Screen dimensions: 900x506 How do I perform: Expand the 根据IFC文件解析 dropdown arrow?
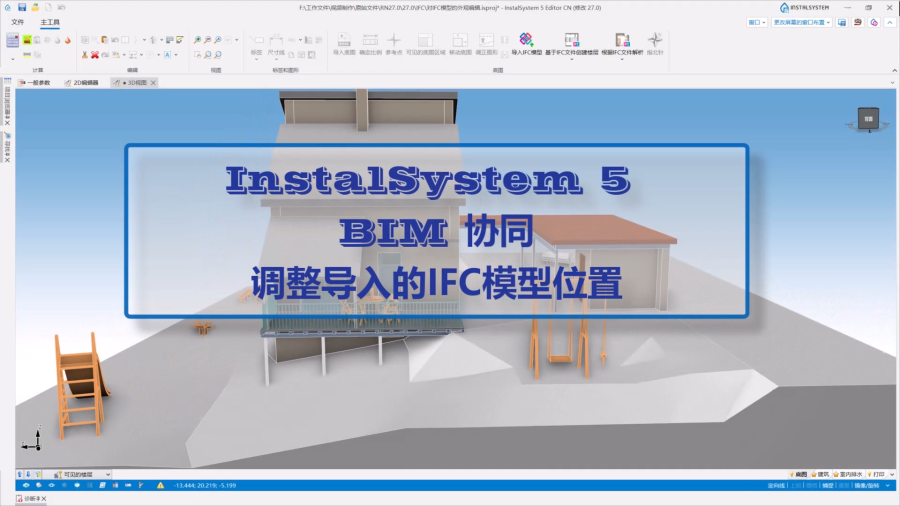pyautogui.click(x=622, y=59)
